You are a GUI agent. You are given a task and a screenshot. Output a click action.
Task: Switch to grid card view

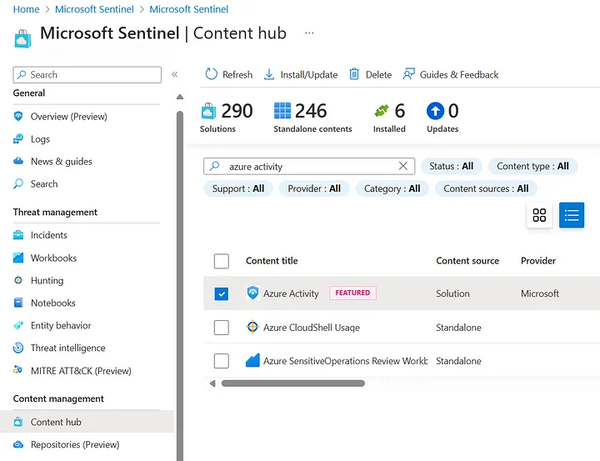click(x=539, y=215)
